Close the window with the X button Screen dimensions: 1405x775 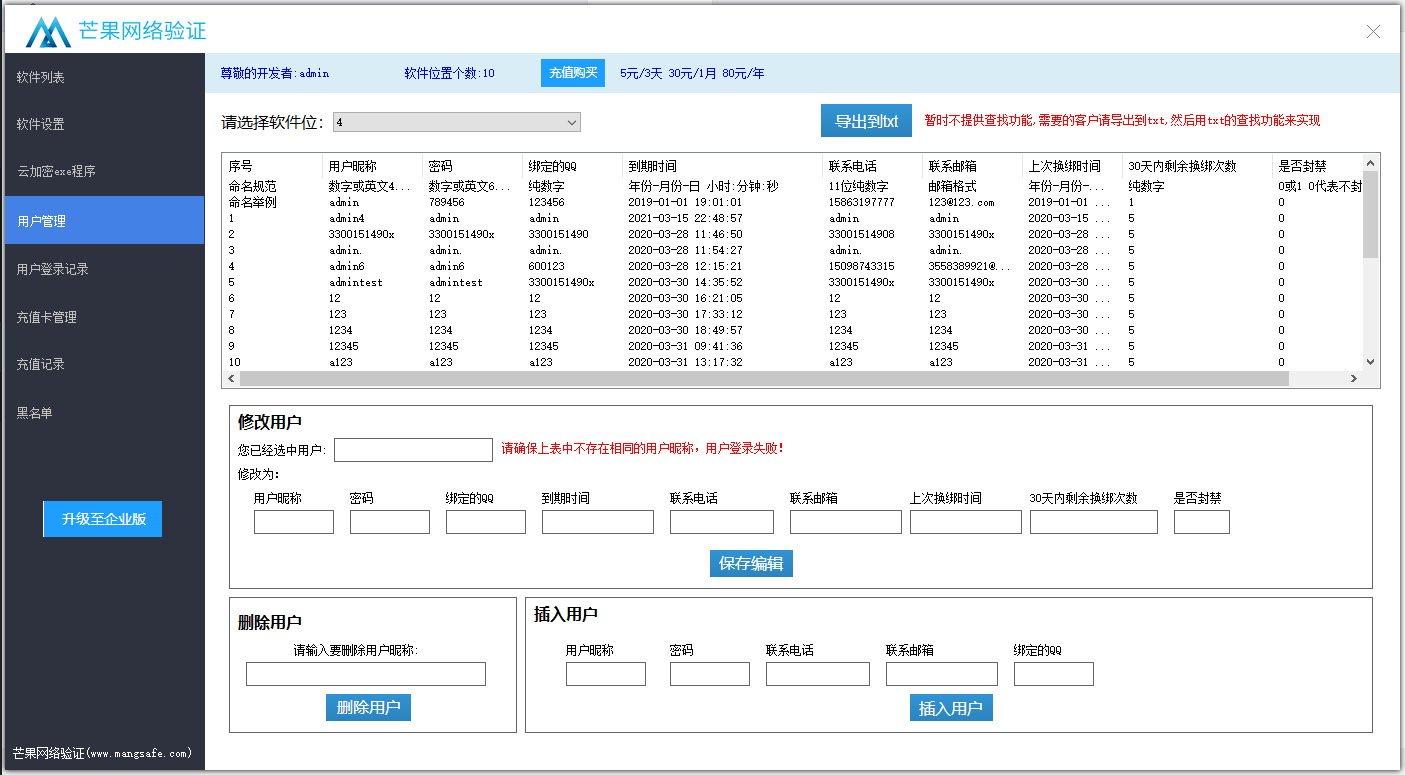1373,31
